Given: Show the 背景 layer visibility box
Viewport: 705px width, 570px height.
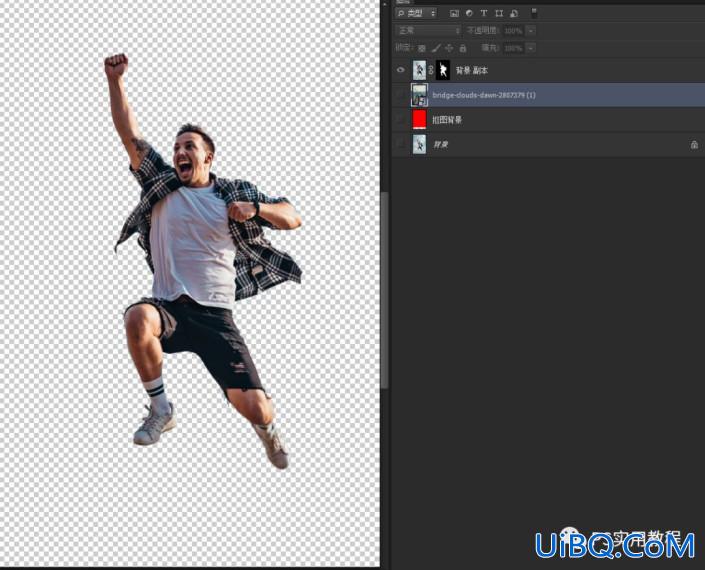Looking at the screenshot, I should click(401, 144).
